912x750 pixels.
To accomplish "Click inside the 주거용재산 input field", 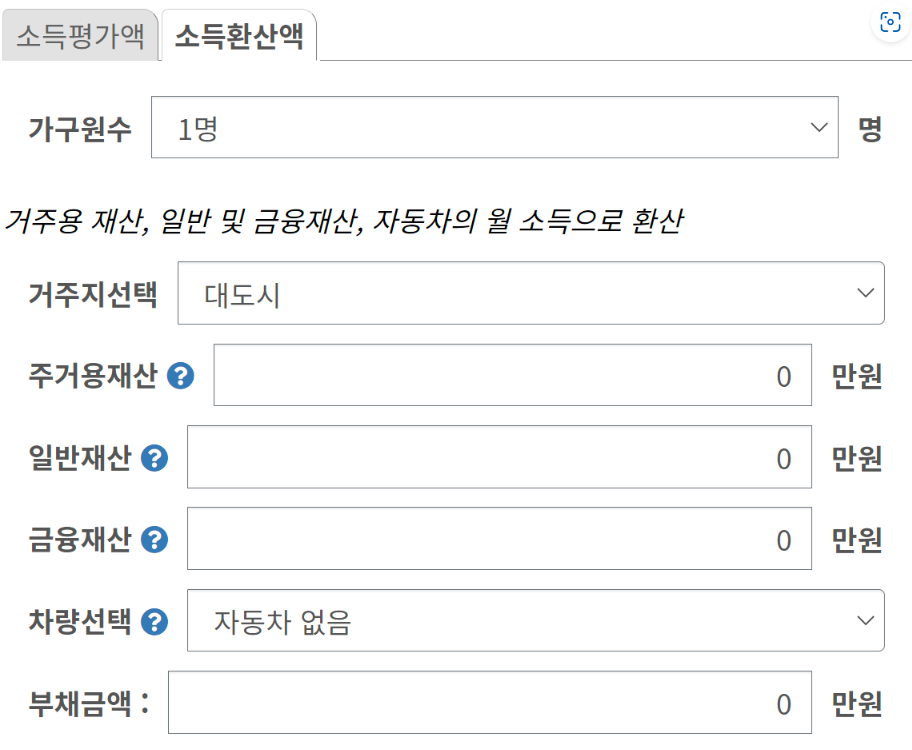I will [510, 375].
